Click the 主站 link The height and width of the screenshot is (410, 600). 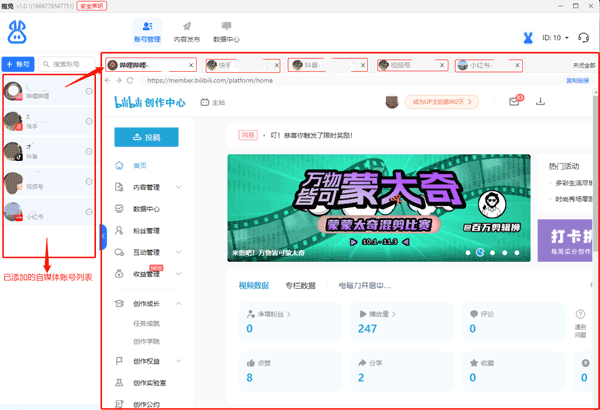(x=213, y=103)
